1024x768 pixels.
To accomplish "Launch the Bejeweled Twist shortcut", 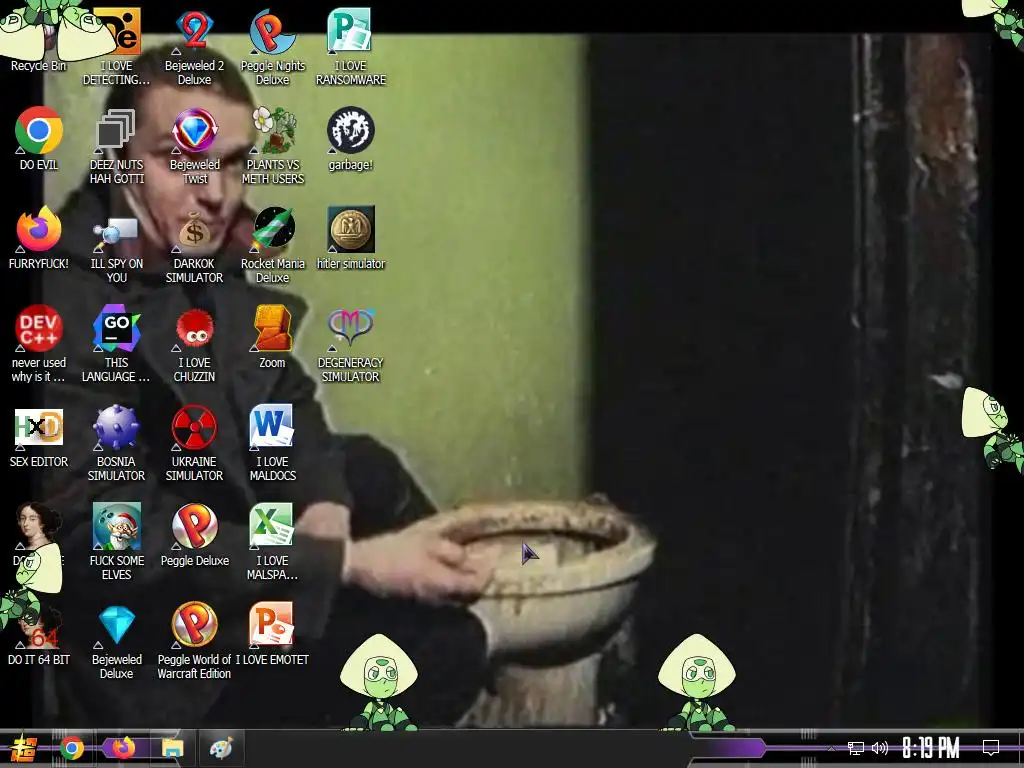I will 195,146.
